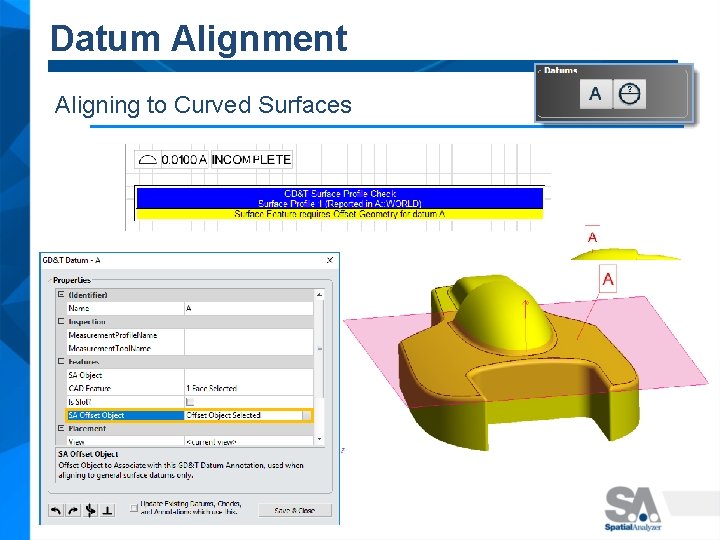Click the CAD Feature row label
The width and height of the screenshot is (720, 540).
point(90,388)
